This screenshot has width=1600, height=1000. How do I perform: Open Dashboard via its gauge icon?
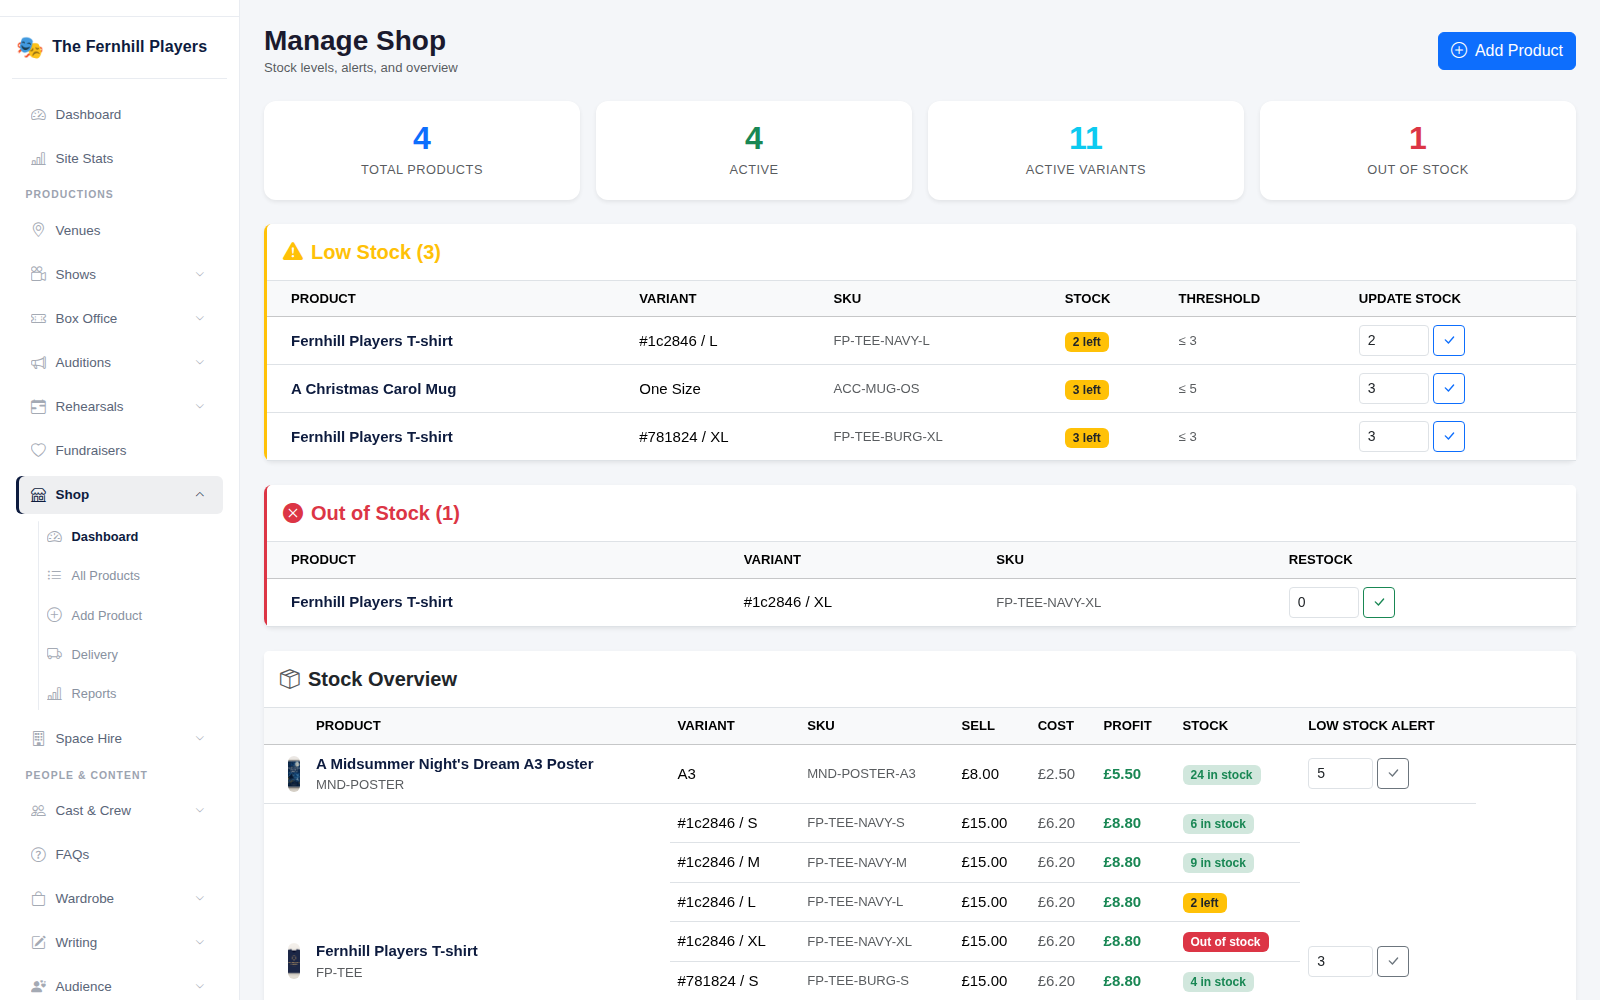click(x=38, y=115)
